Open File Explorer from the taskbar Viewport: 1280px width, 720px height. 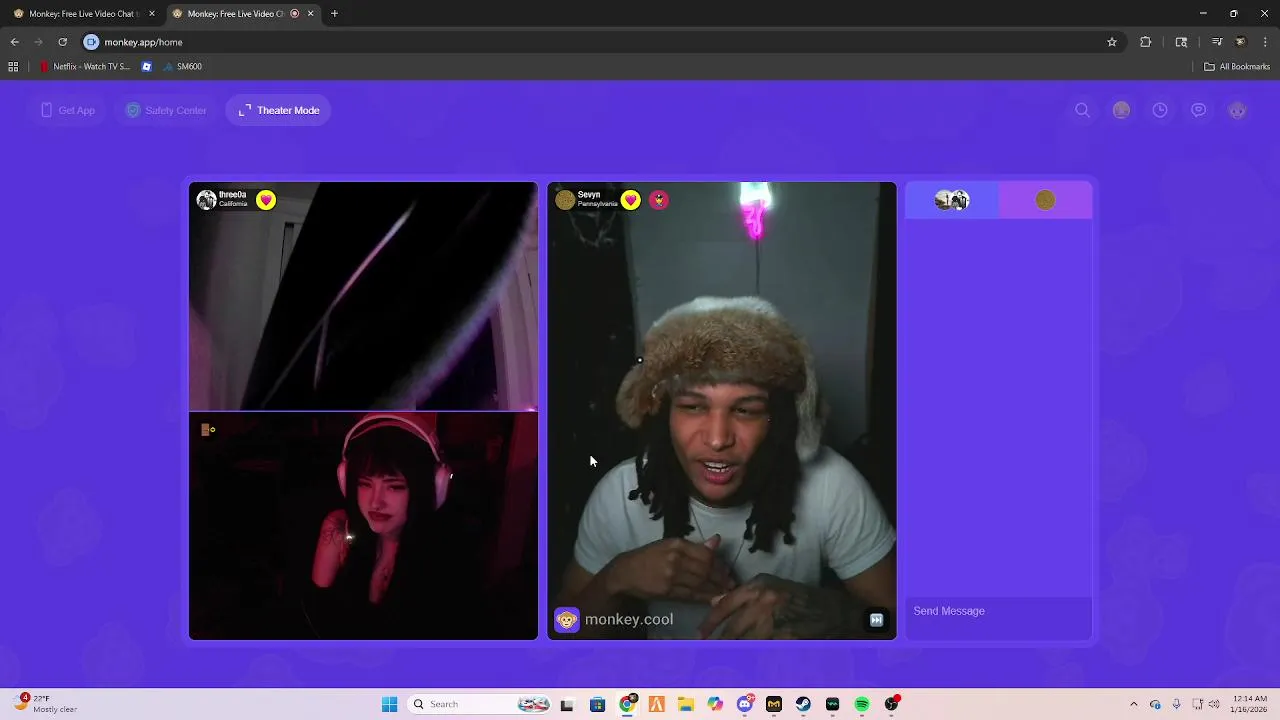pyautogui.click(x=686, y=704)
